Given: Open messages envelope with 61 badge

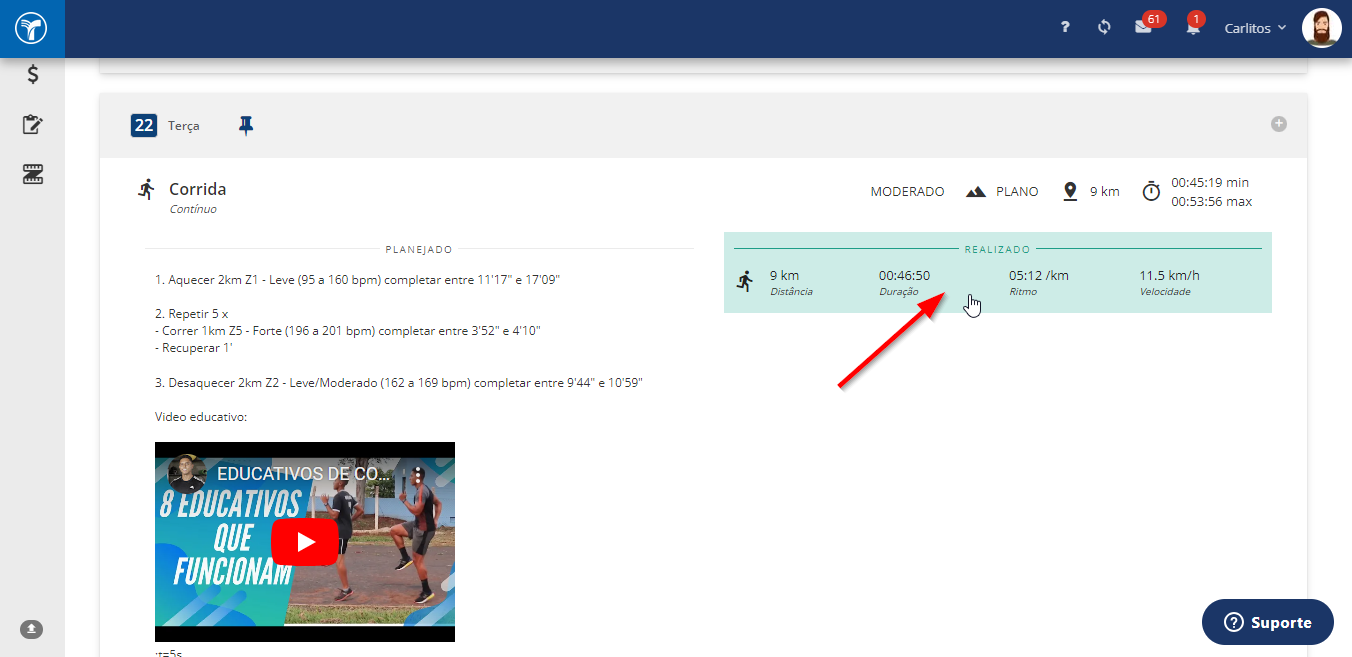Looking at the screenshot, I should point(1147,25).
